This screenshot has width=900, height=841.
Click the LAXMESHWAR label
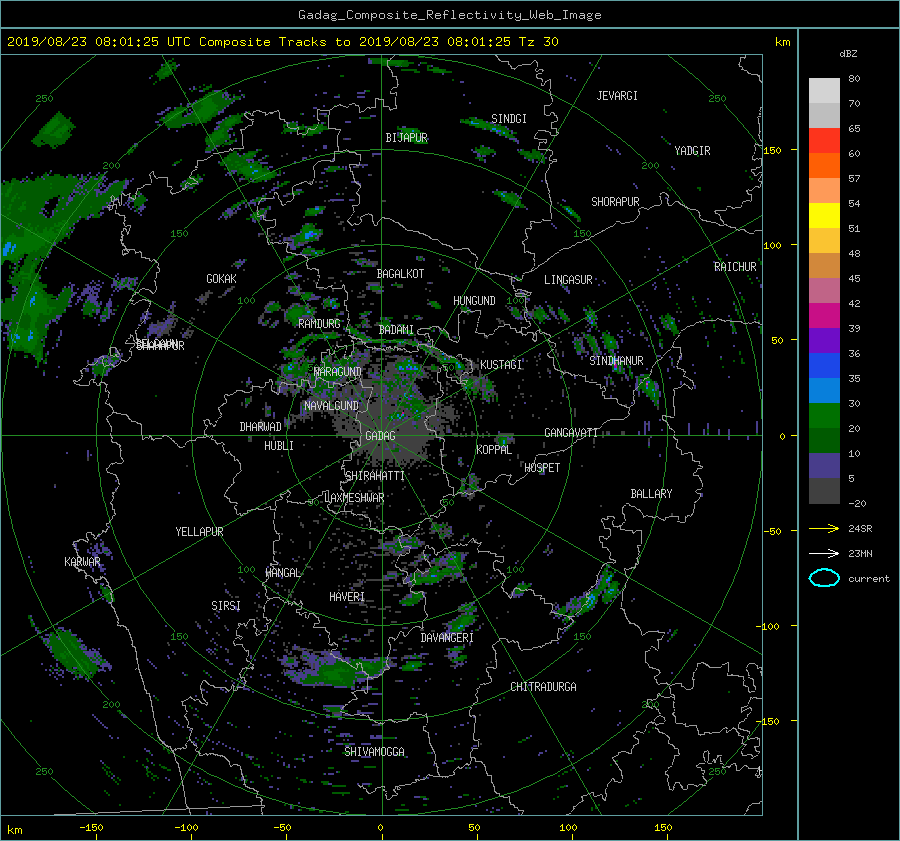pyautogui.click(x=354, y=498)
